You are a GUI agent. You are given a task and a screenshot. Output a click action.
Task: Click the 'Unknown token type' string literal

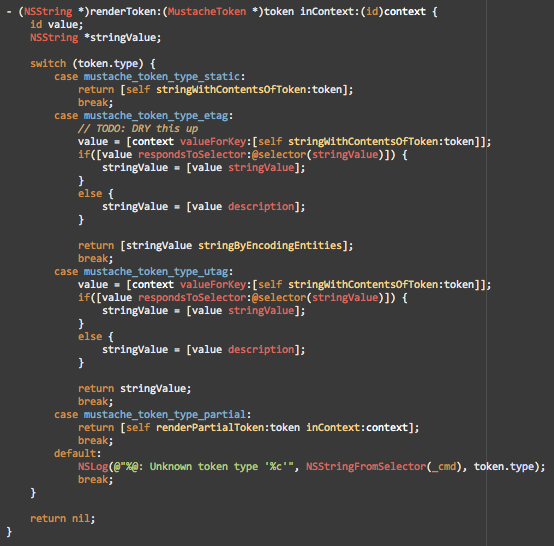[x=203, y=466]
